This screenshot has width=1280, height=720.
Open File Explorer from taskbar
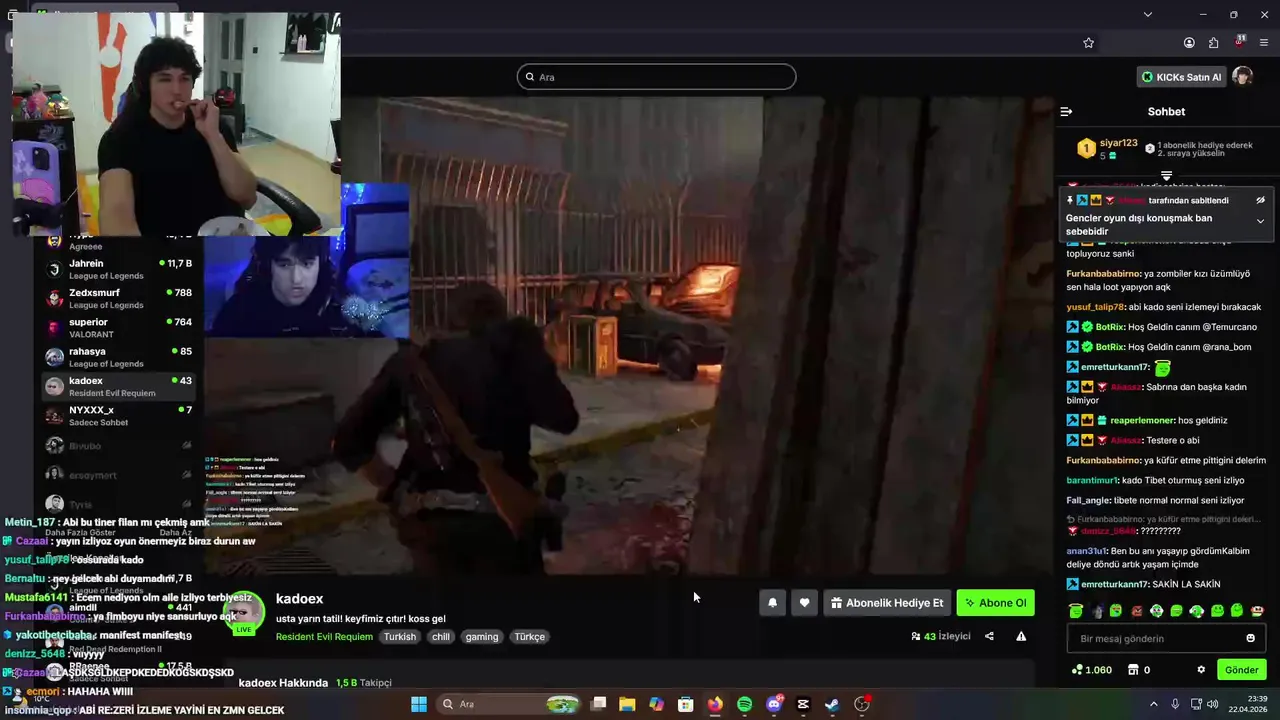click(627, 704)
